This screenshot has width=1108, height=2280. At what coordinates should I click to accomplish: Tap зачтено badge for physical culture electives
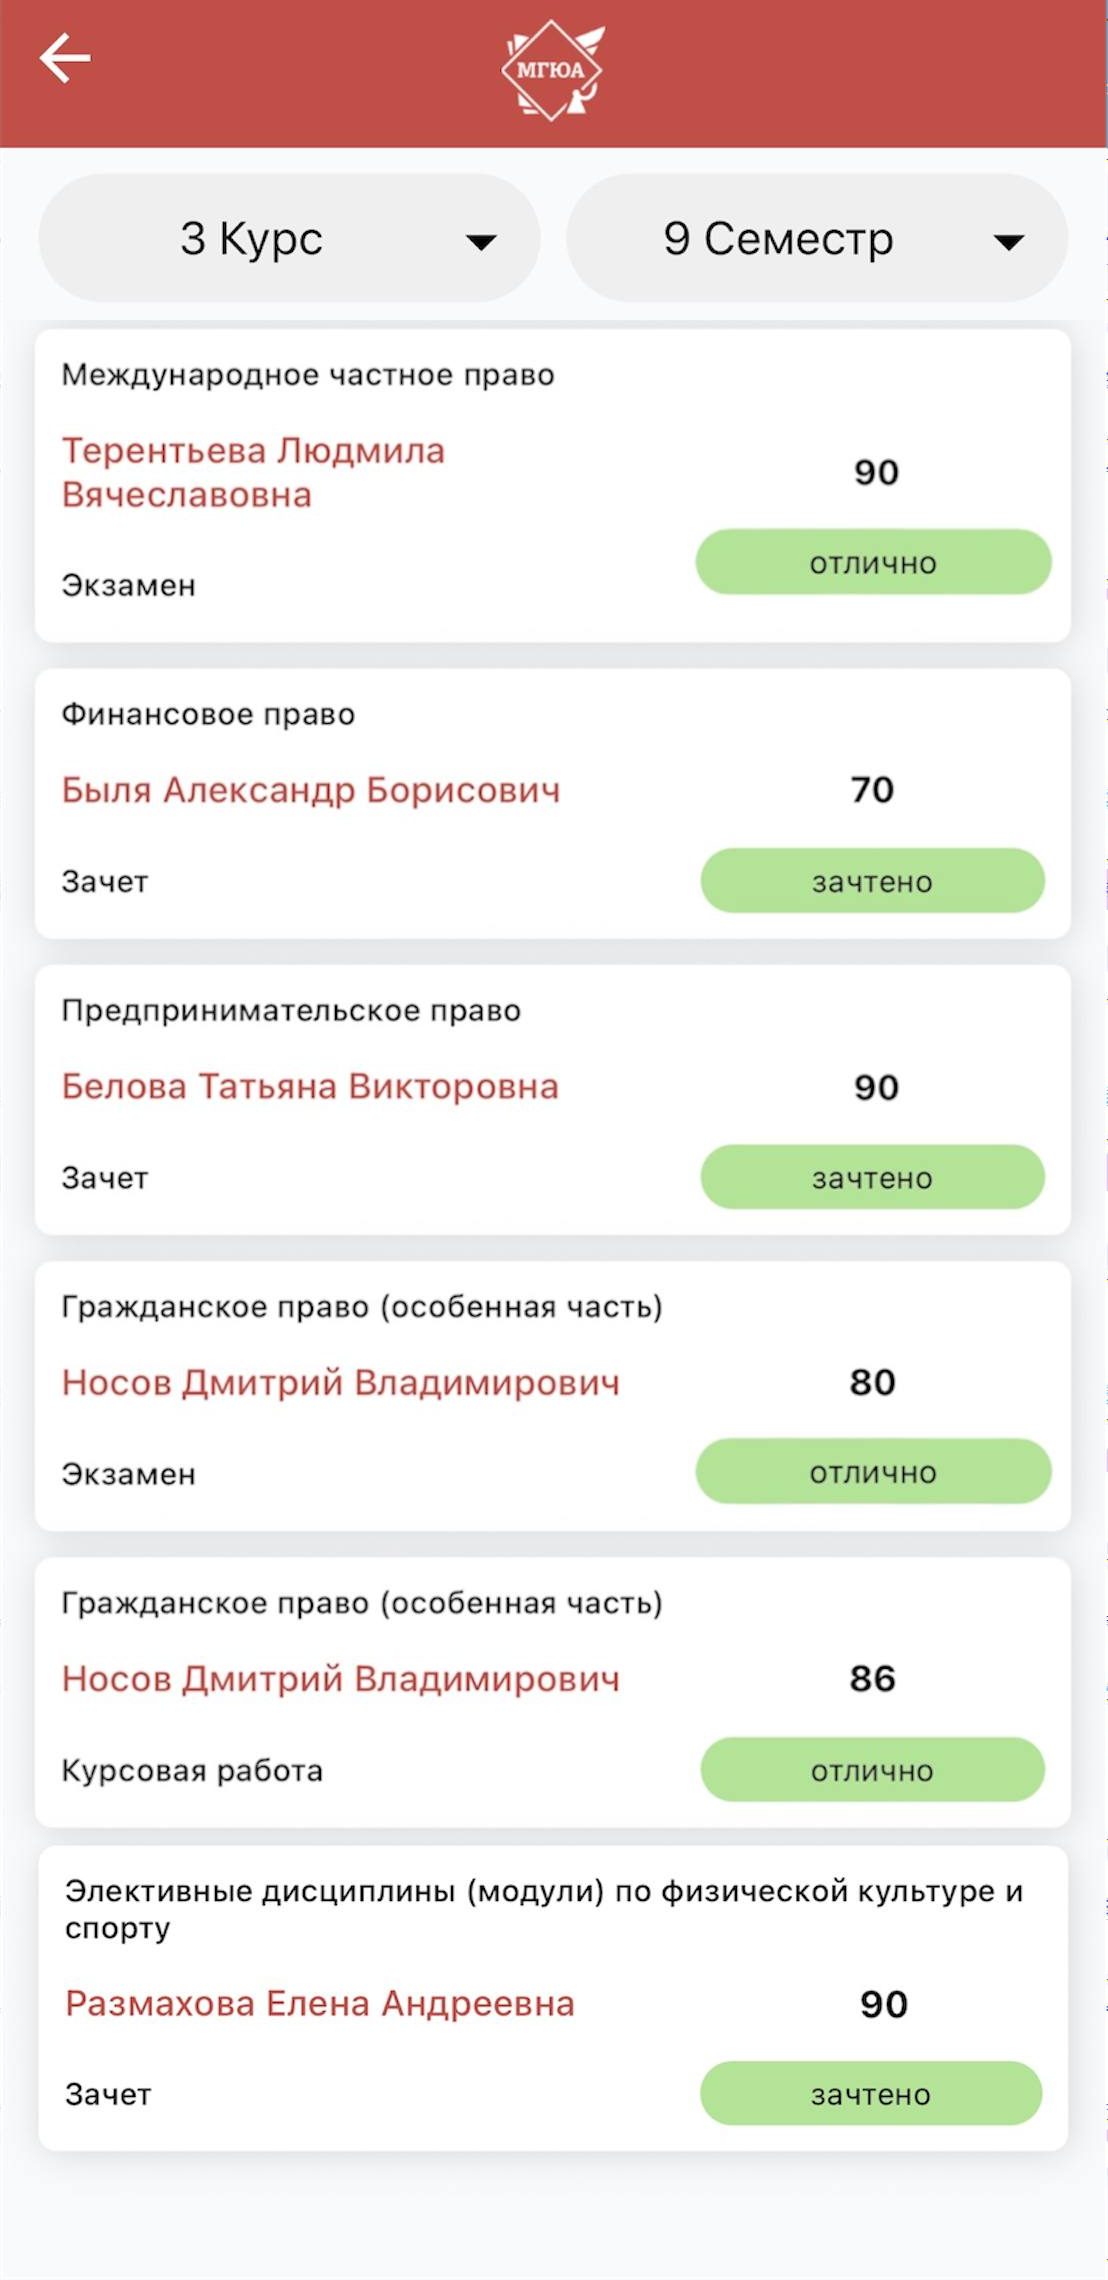point(871,2093)
